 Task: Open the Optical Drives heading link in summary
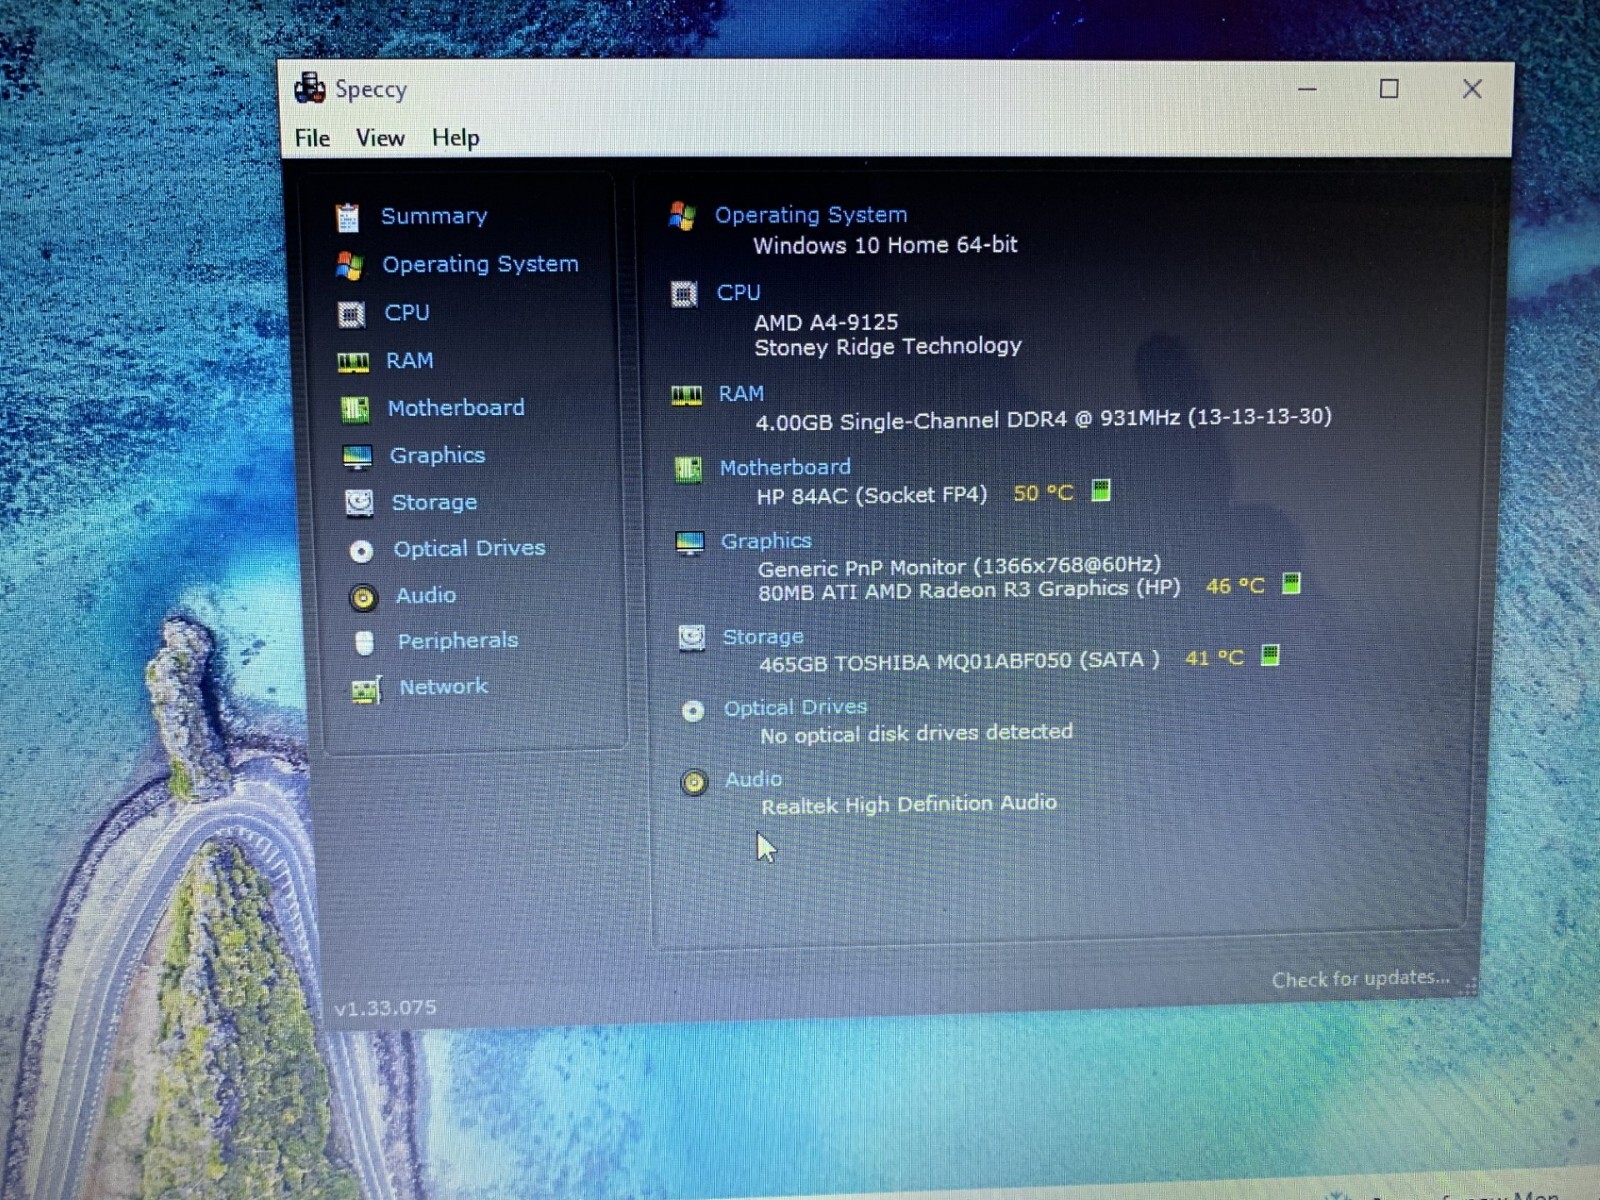tap(795, 708)
